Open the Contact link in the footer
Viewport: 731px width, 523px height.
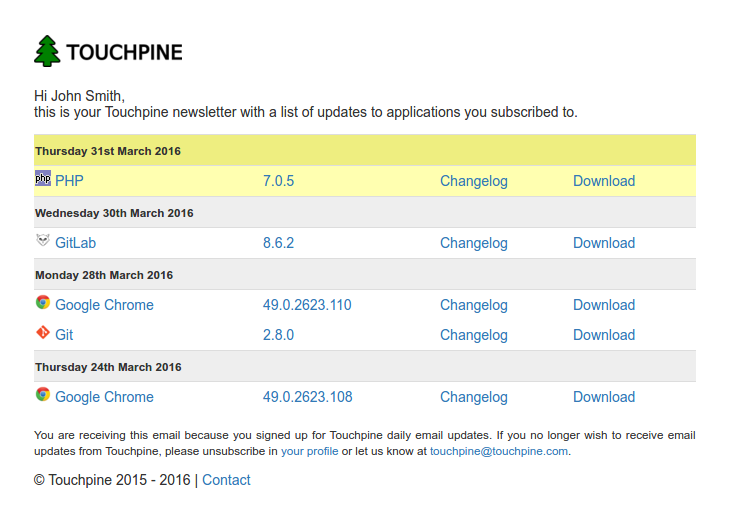point(226,480)
